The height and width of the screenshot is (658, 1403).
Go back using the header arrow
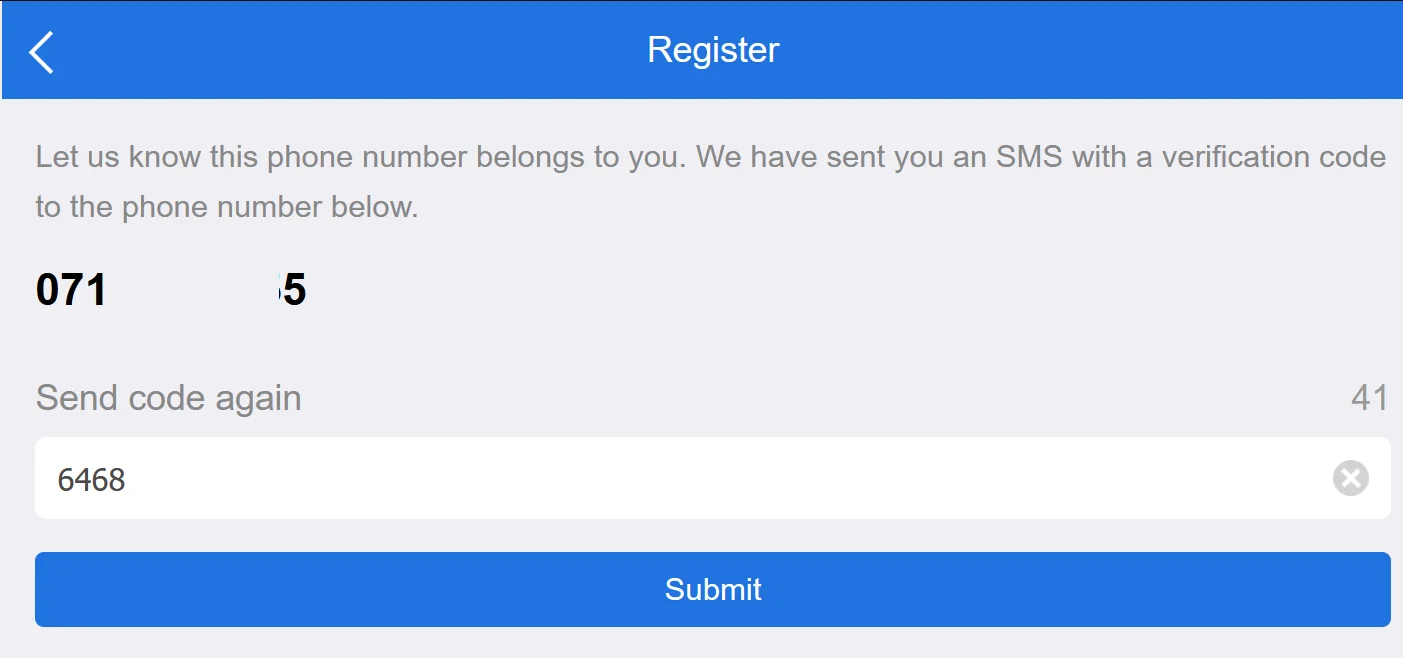[x=41, y=52]
